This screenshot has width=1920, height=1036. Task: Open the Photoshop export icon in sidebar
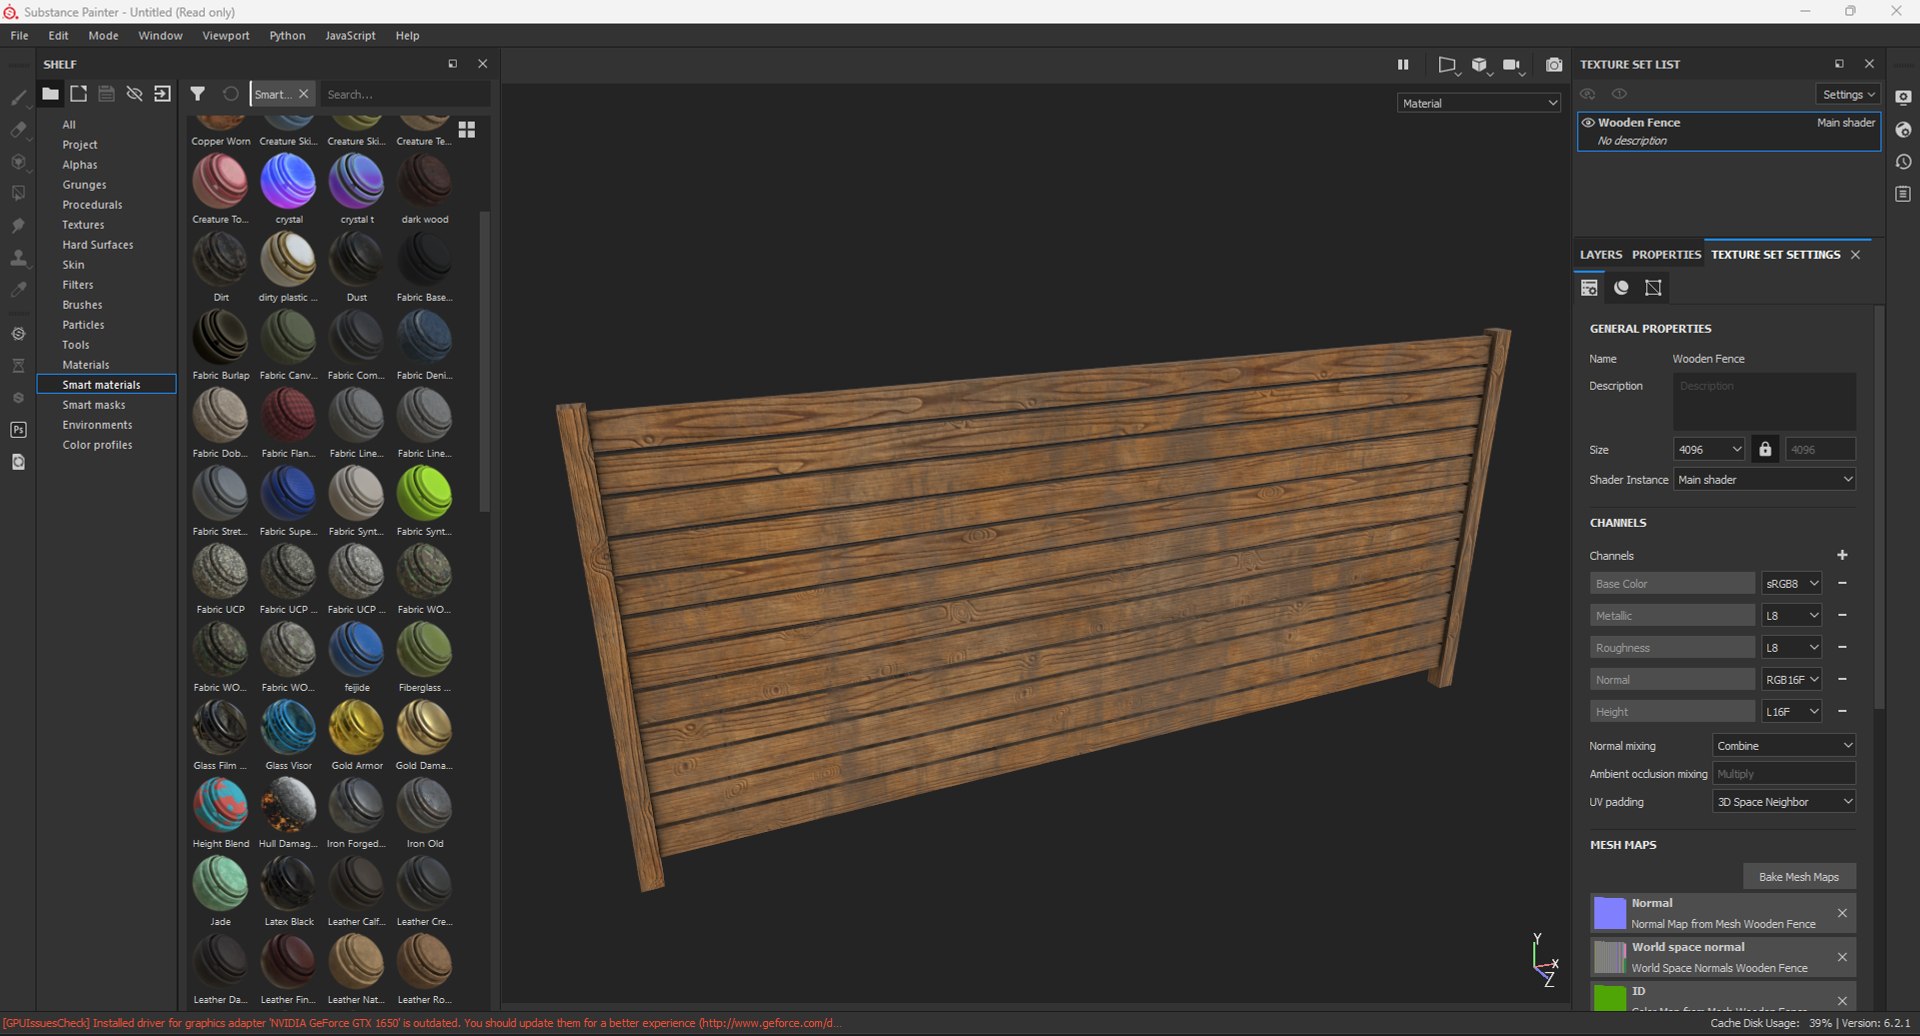point(18,430)
